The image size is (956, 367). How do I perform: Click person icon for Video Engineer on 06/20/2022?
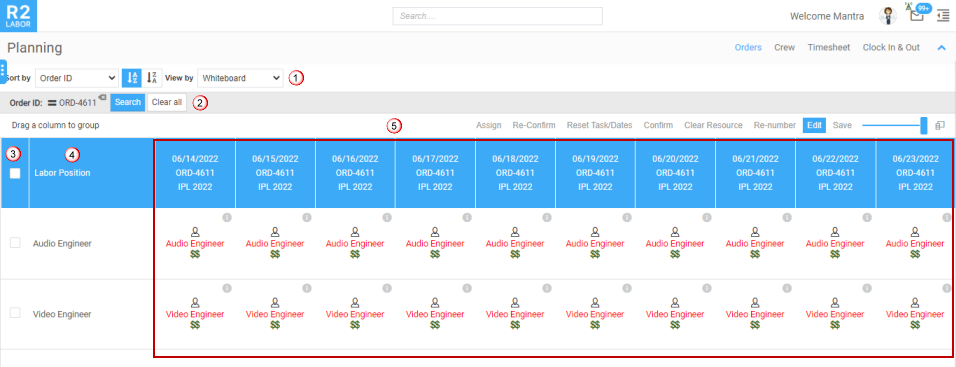pyautogui.click(x=675, y=302)
